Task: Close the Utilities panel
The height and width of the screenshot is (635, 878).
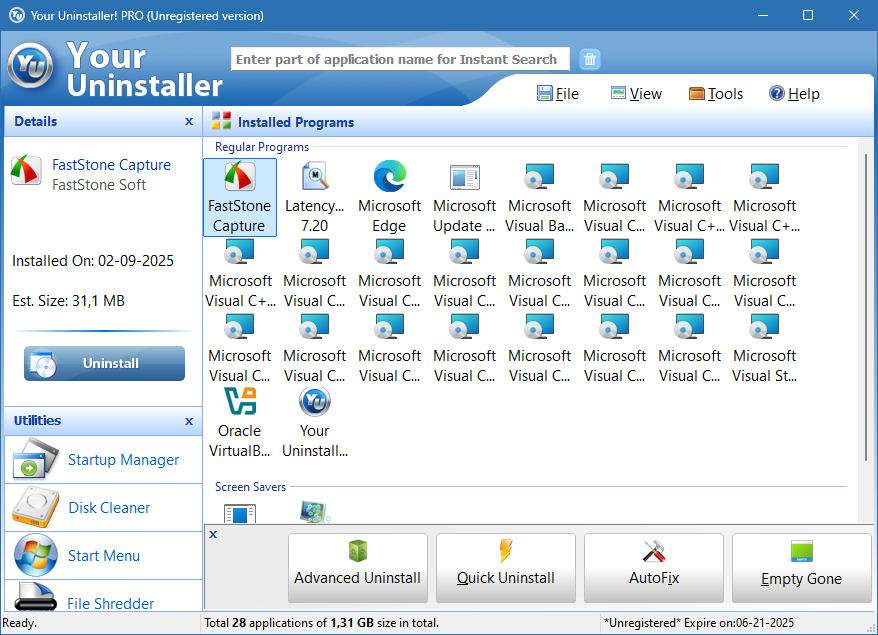Action: 189,421
